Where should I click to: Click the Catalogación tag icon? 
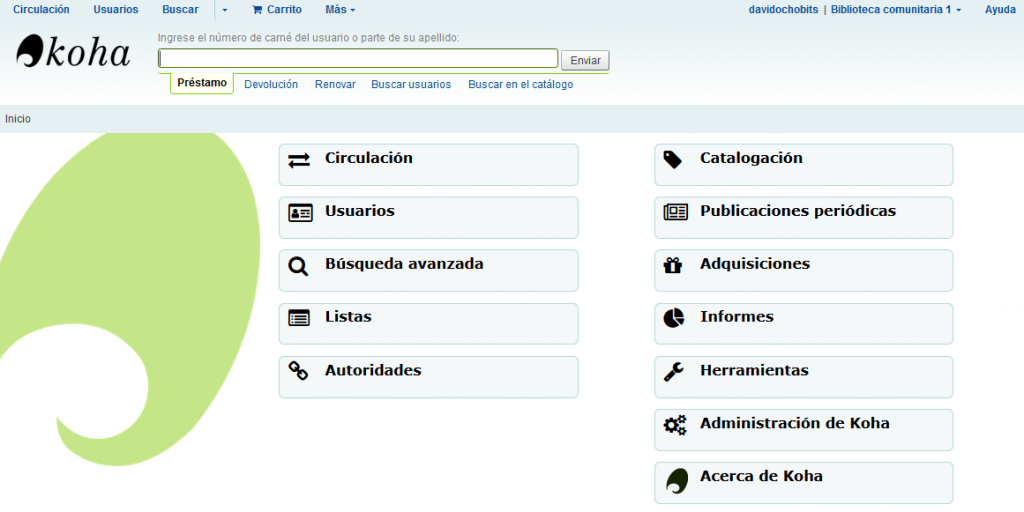point(673,159)
